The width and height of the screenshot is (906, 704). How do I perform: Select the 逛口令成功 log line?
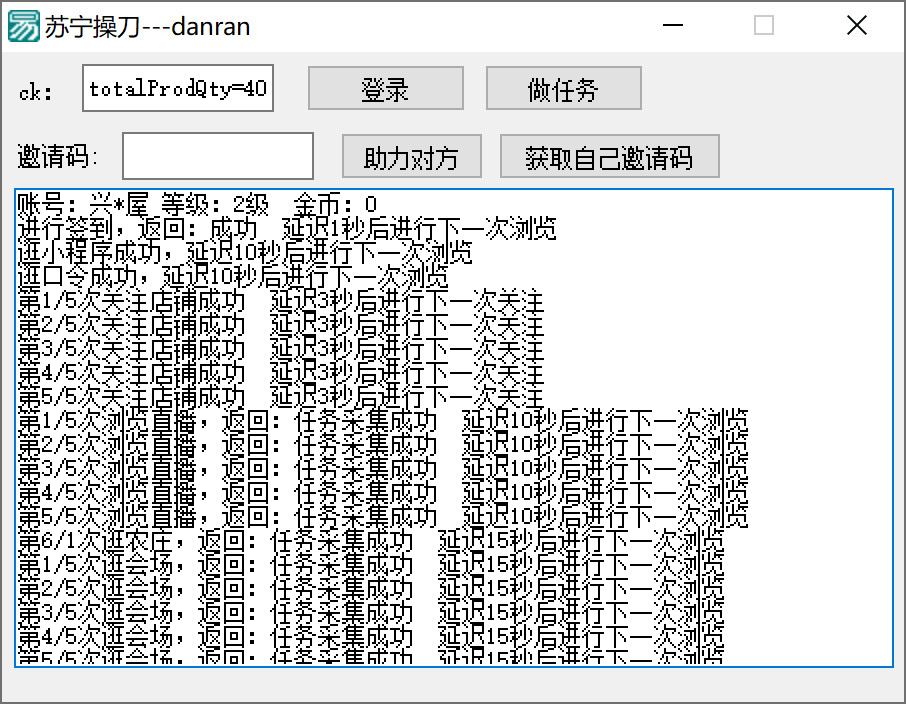(233, 277)
